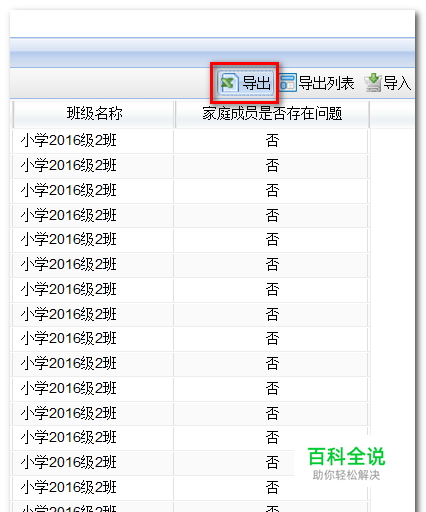
Task: Click the 导出 button label
Action: pos(256,83)
